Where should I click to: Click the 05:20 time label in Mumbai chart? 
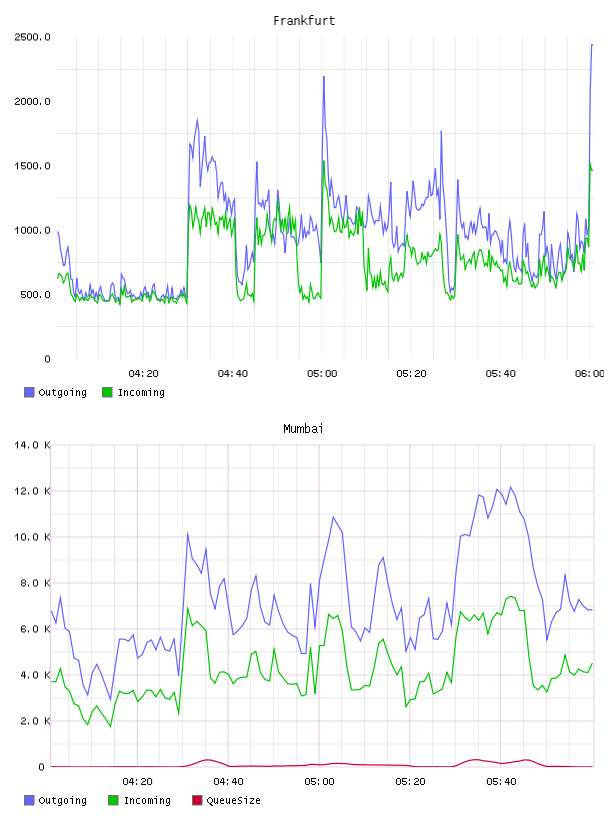410,782
